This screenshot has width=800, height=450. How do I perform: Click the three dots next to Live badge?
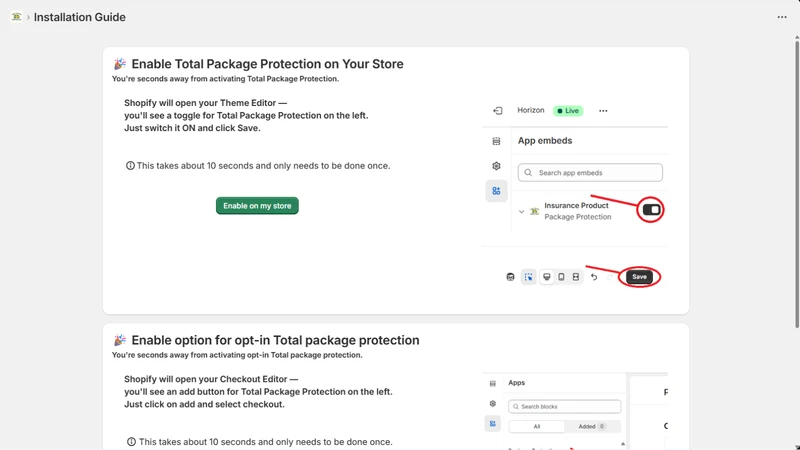(603, 111)
